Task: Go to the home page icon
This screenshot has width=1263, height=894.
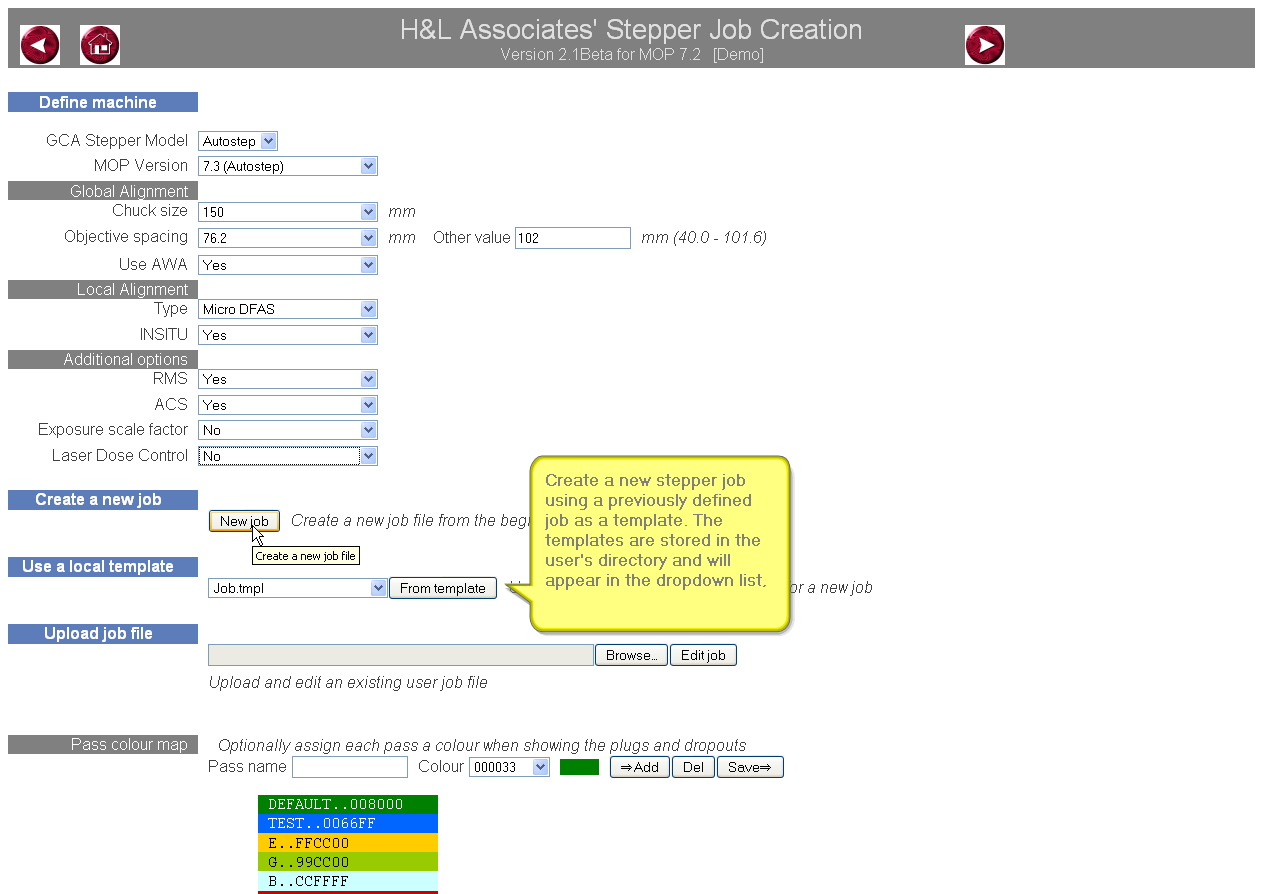Action: pyautogui.click(x=100, y=45)
